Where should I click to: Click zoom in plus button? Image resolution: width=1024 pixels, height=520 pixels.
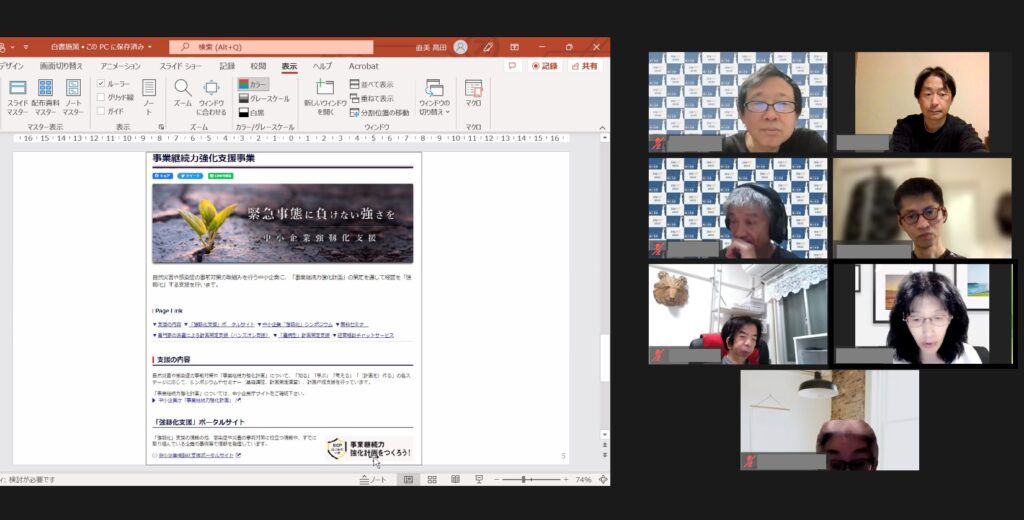pyautogui.click(x=566, y=479)
